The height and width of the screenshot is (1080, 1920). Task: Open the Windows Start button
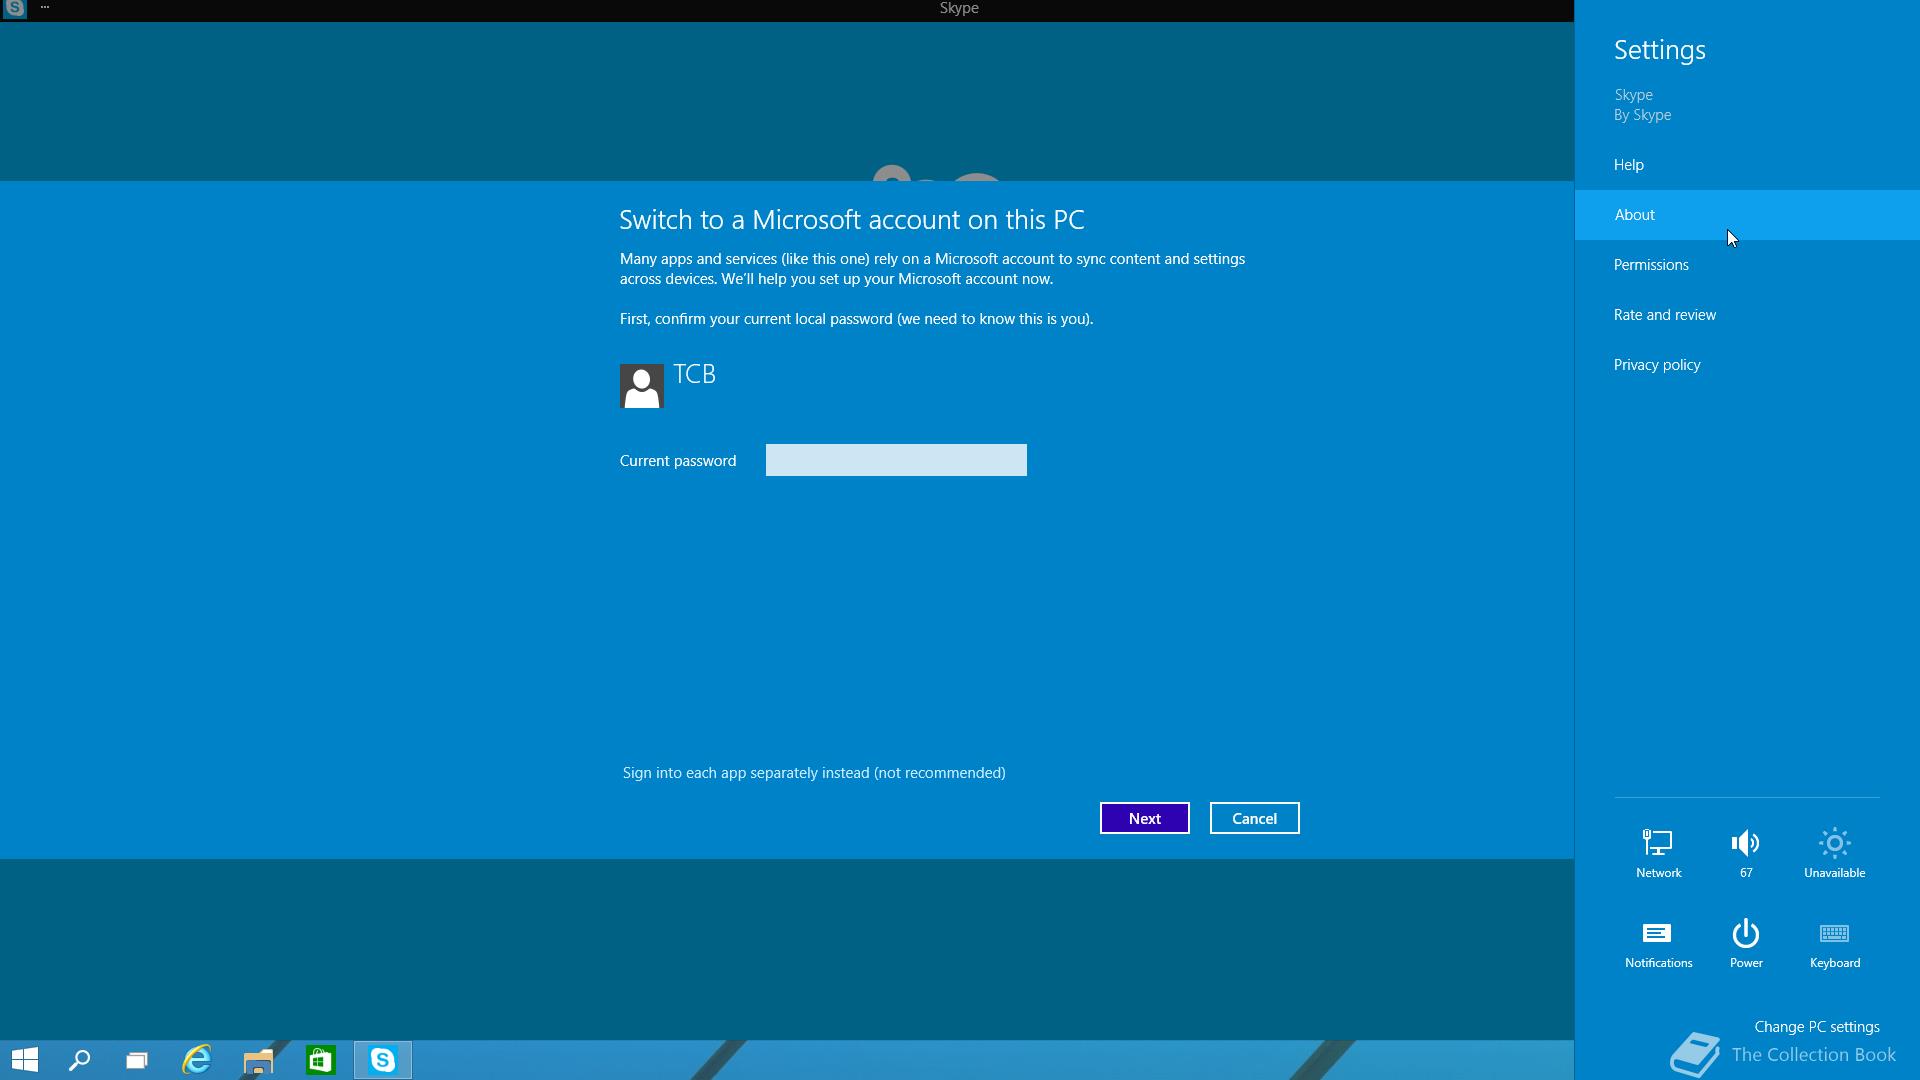click(x=25, y=1060)
